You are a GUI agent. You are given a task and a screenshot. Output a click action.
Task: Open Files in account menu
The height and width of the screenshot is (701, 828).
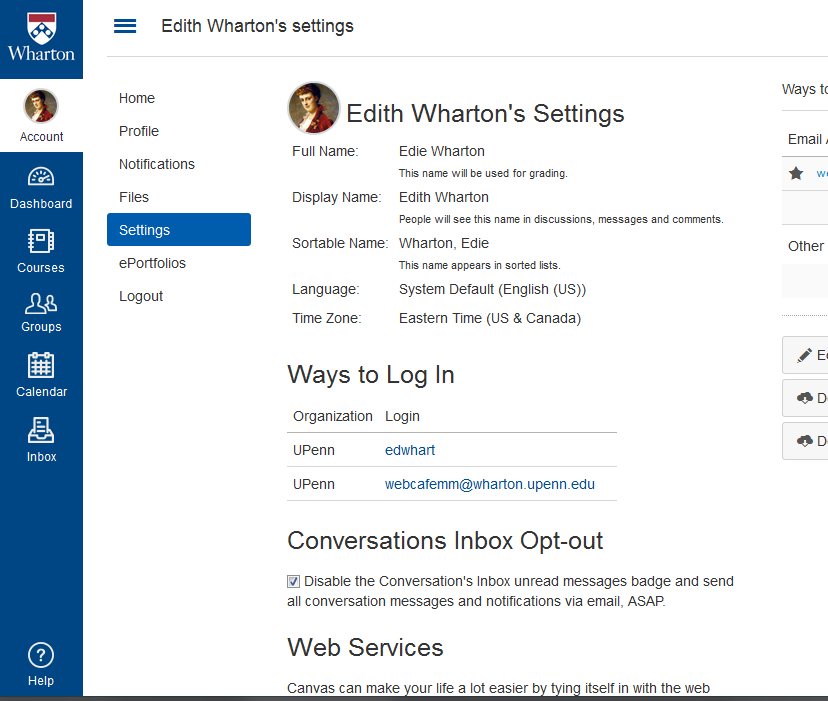134,197
